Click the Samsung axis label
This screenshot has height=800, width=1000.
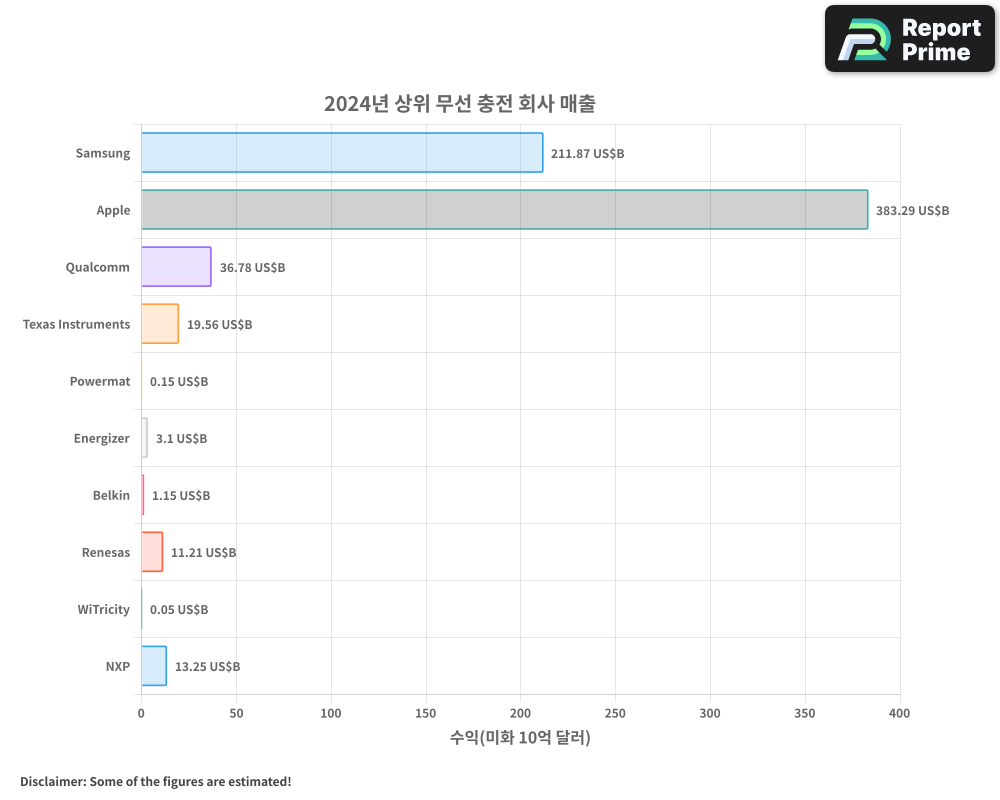tap(103, 153)
